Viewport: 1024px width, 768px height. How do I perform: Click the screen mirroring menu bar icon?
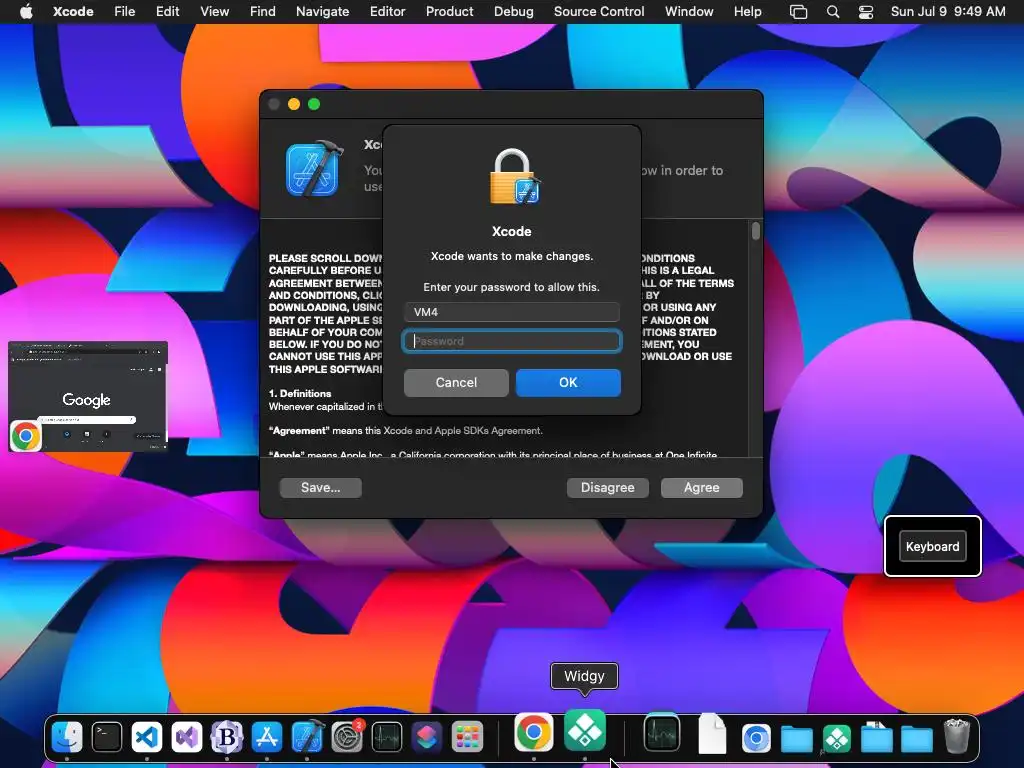(x=798, y=12)
